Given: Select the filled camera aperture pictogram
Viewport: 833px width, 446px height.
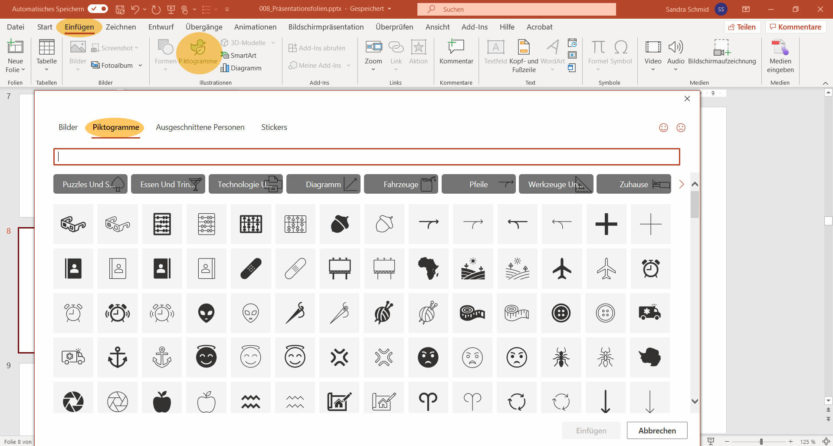Looking at the screenshot, I should 73,401.
